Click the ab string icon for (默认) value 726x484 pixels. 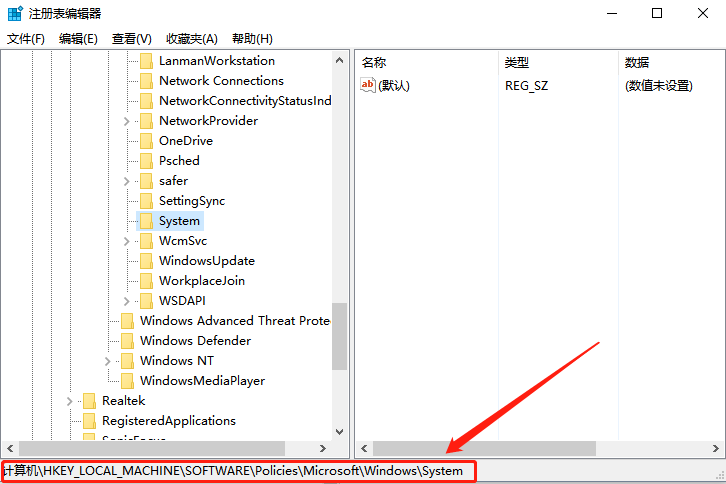pyautogui.click(x=368, y=85)
